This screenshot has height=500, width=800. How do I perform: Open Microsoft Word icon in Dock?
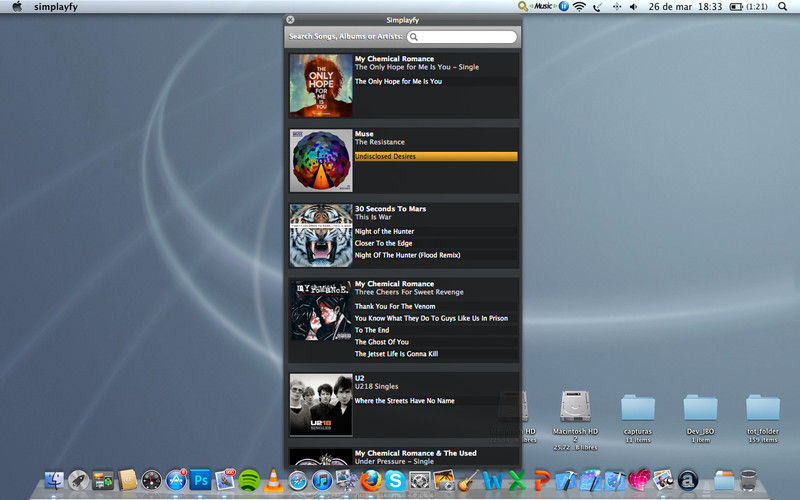pos(493,481)
